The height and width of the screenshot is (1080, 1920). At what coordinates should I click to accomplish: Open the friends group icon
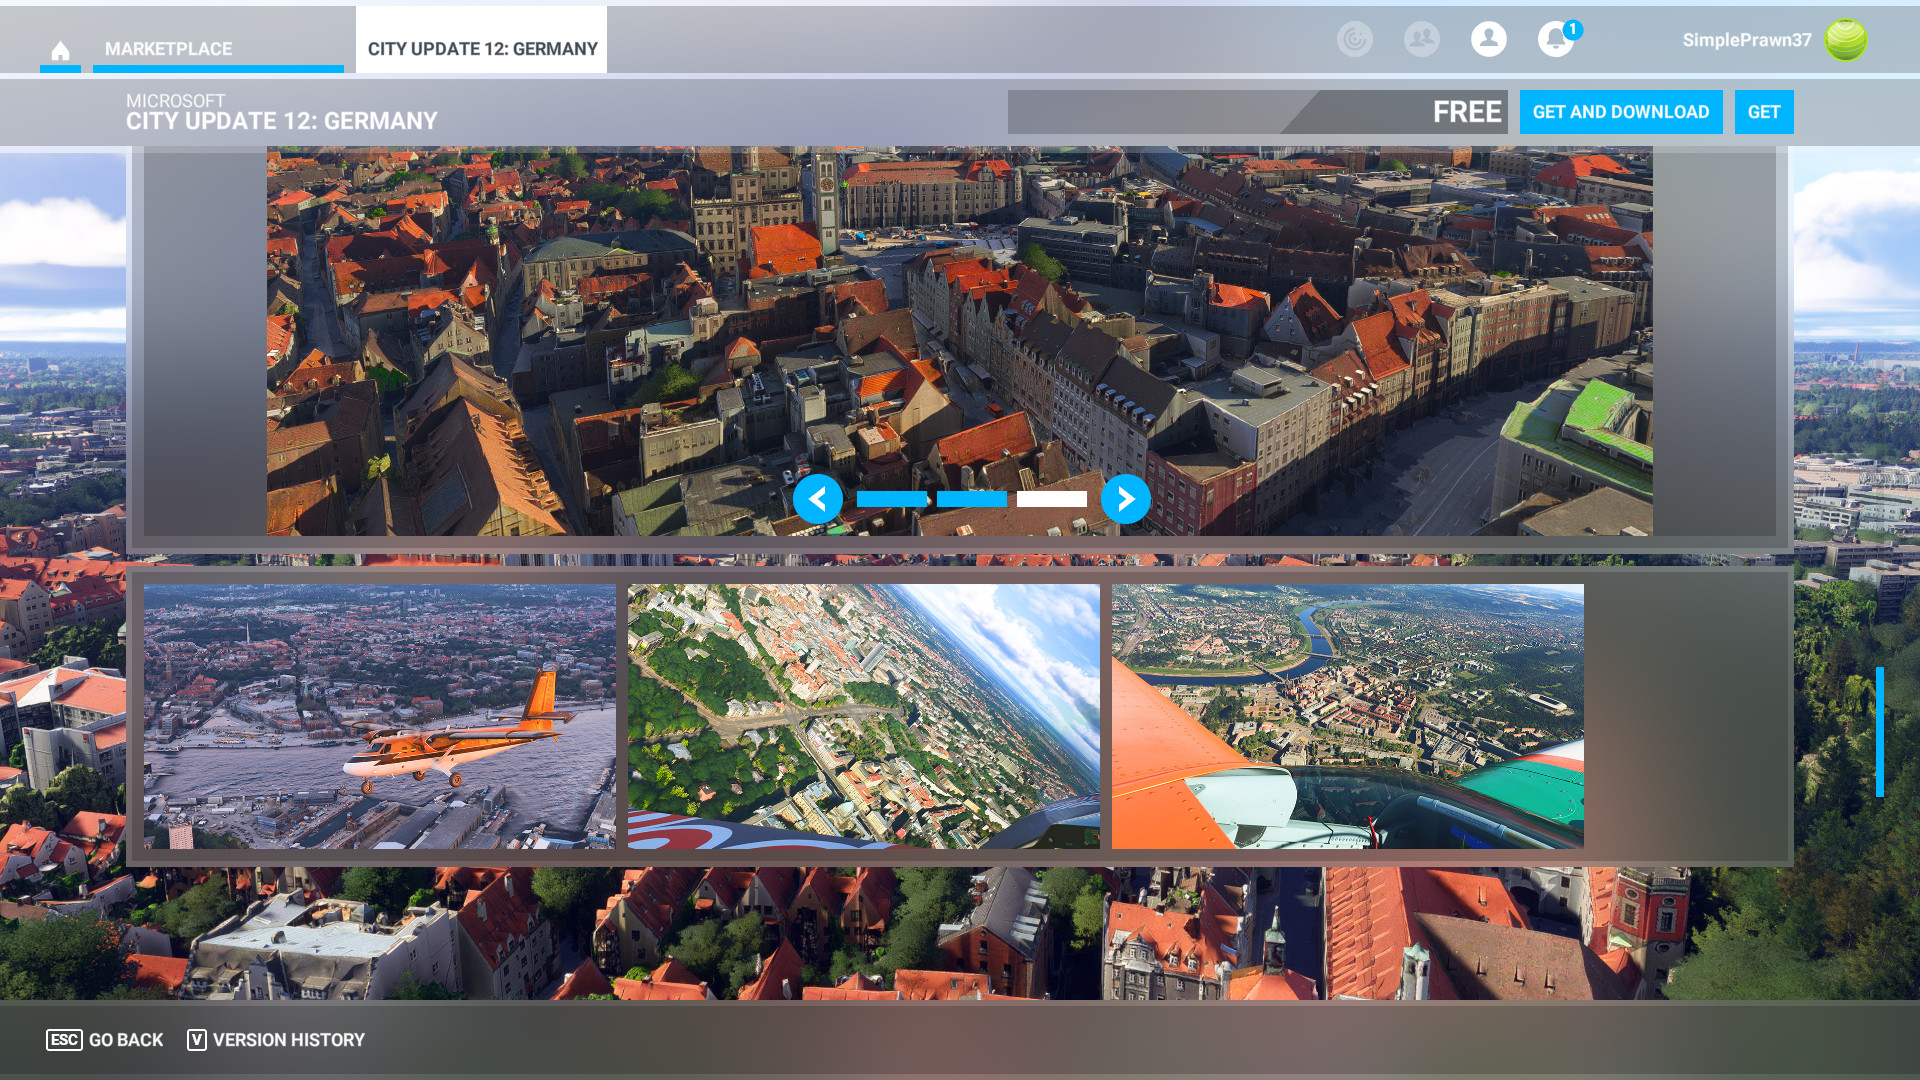coord(1421,39)
